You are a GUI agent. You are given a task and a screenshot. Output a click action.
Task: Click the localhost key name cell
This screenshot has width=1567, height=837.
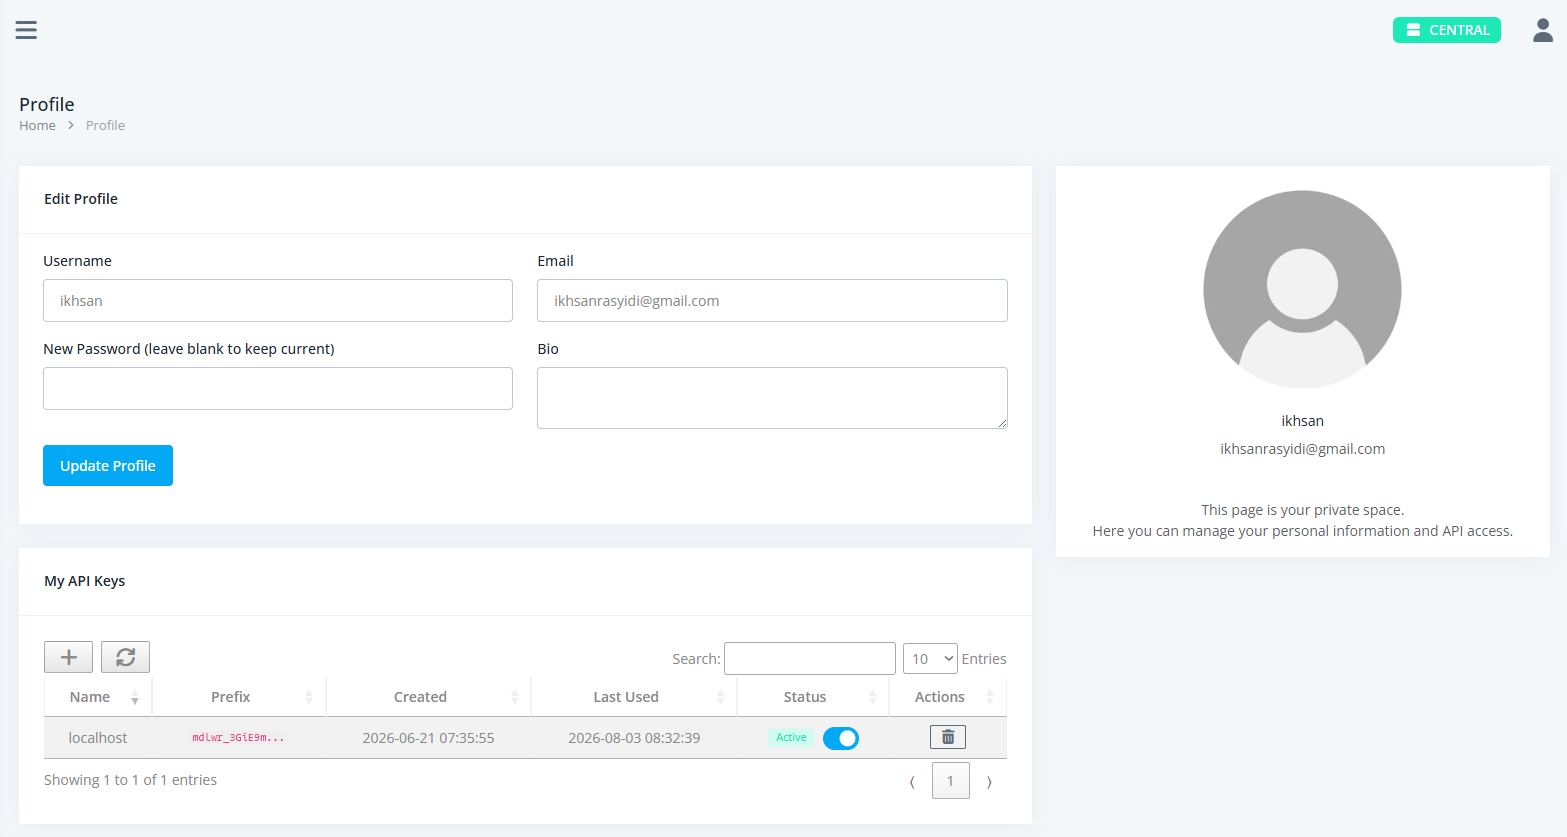pyautogui.click(x=98, y=738)
